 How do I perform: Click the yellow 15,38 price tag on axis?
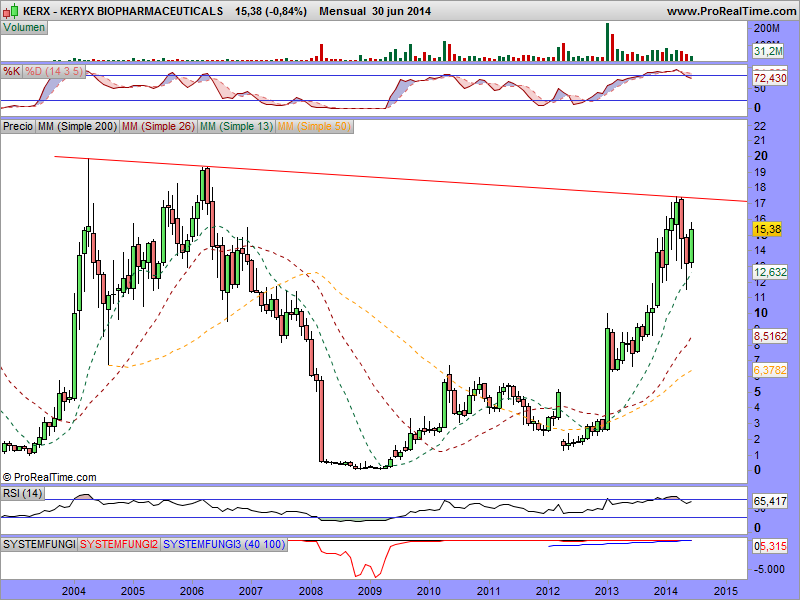click(x=767, y=229)
